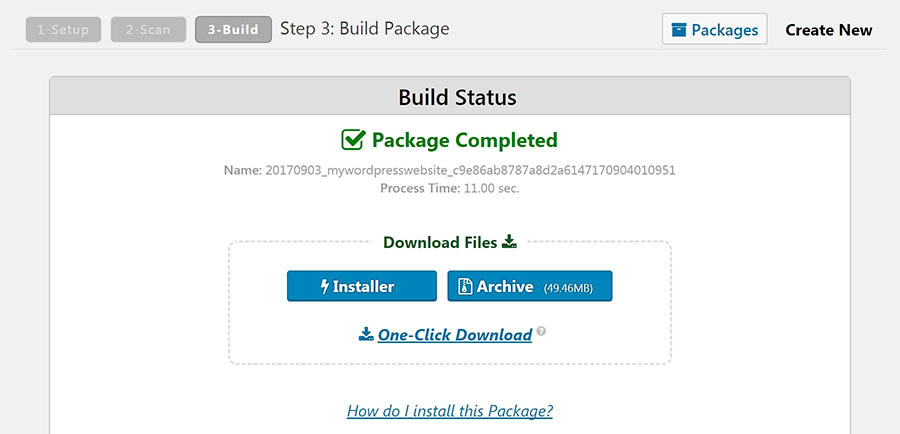Click the zip file icon on Archive
Screen dimensions: 900x434
point(465,286)
